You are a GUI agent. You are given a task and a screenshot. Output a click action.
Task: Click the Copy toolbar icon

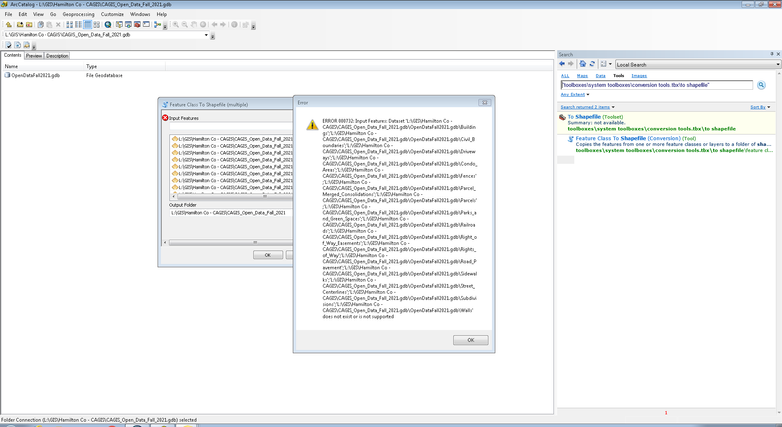[40, 24]
